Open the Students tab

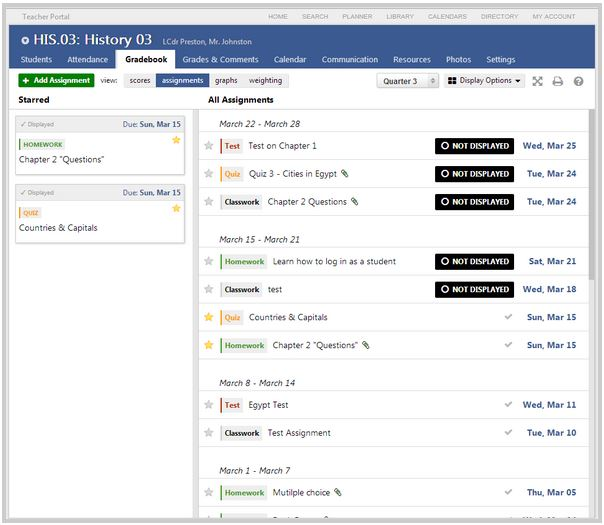click(36, 59)
